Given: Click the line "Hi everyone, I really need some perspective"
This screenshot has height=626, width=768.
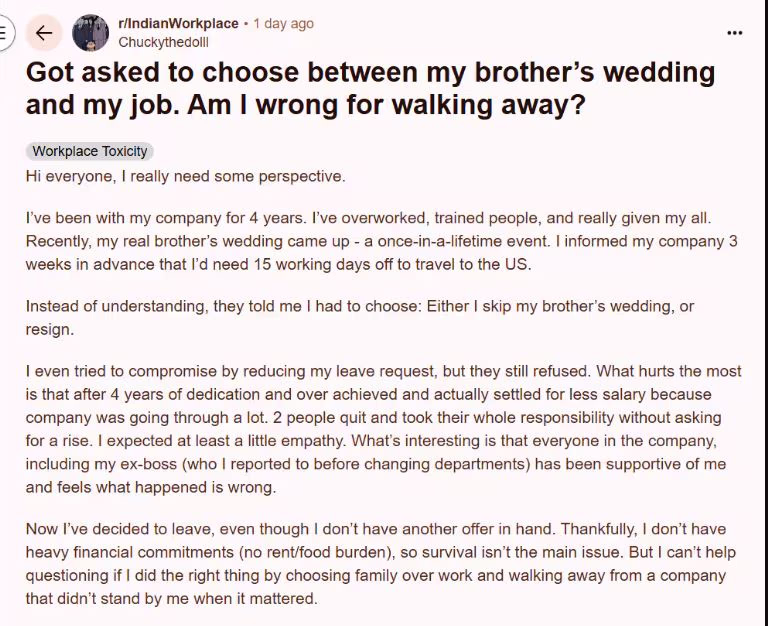Looking at the screenshot, I should (x=185, y=176).
